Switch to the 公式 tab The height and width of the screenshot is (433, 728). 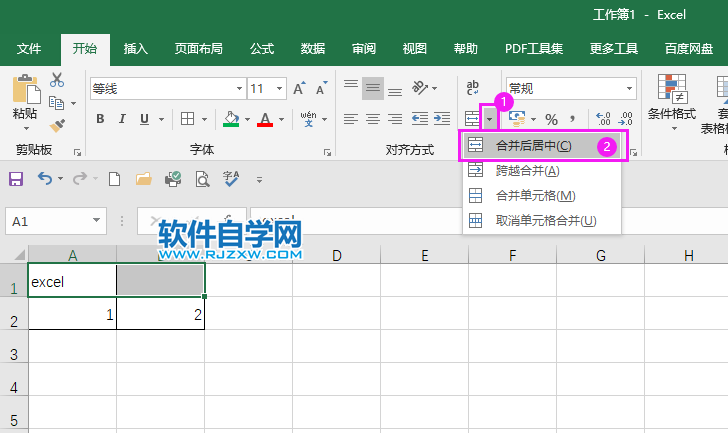[262, 49]
